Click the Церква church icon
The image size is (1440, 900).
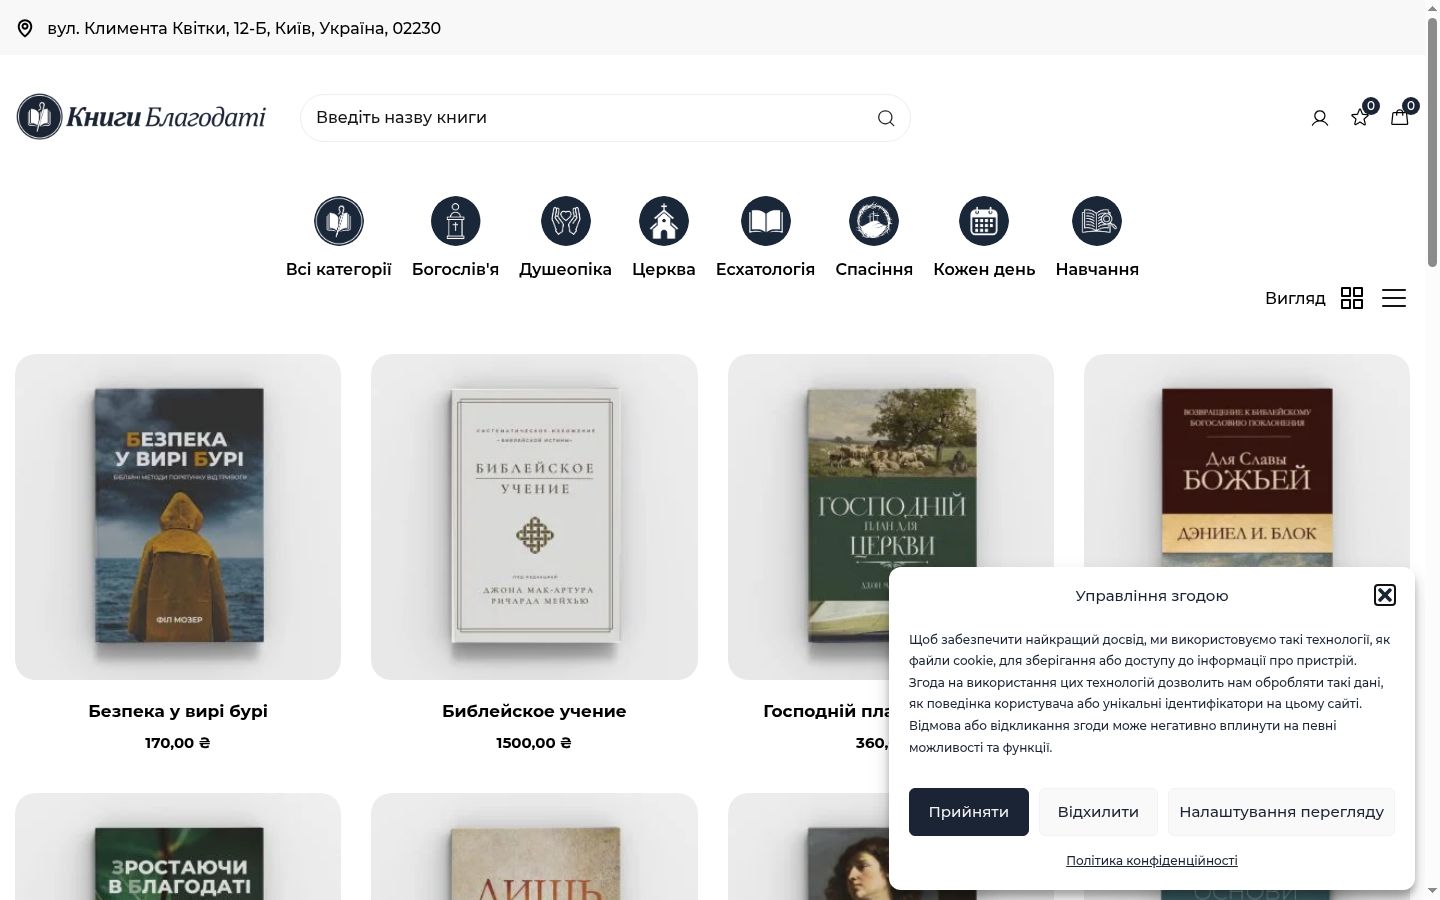click(x=664, y=221)
